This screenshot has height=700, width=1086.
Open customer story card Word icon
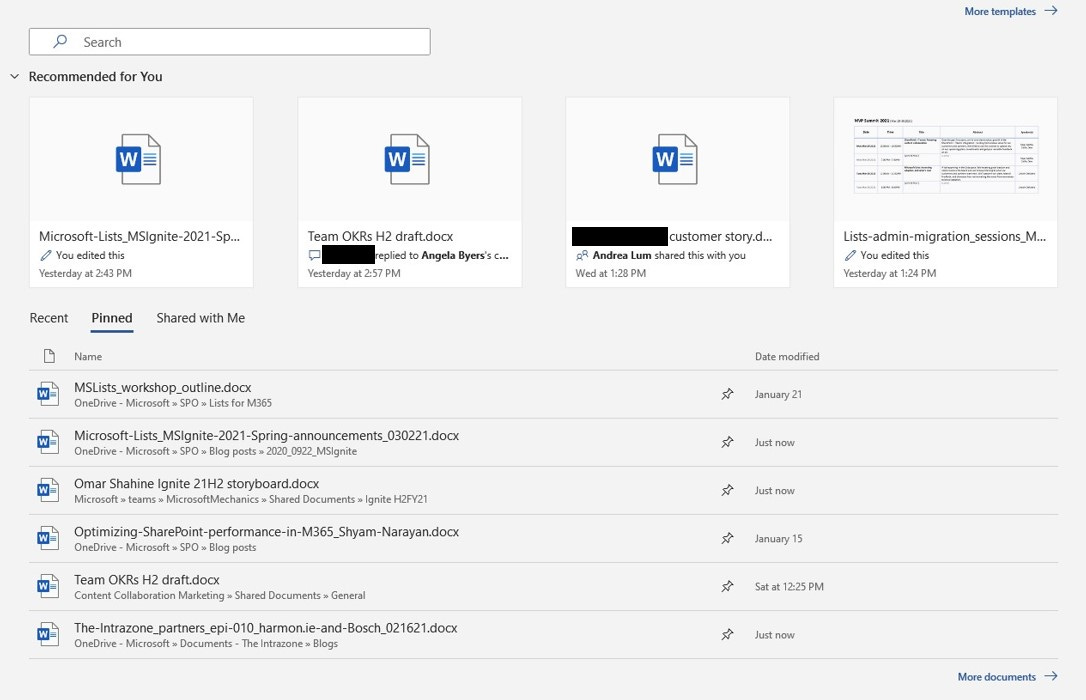(675, 159)
